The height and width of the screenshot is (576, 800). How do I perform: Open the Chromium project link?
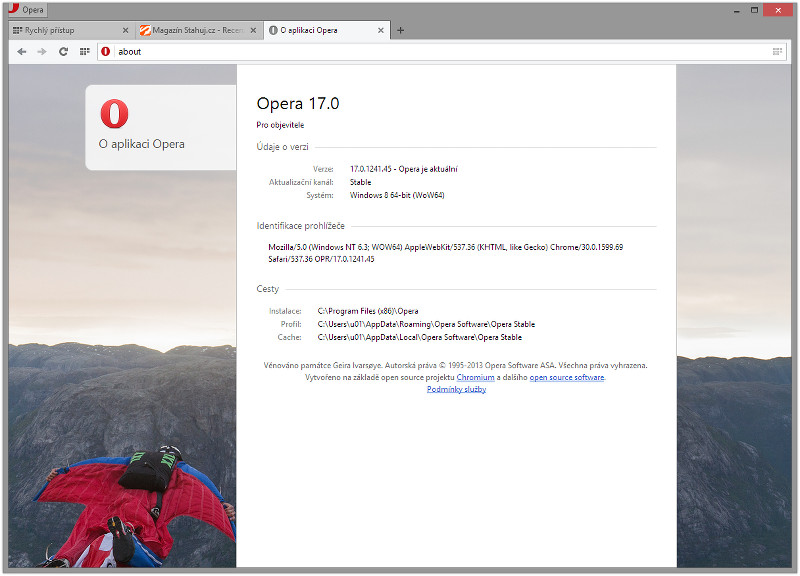475,378
